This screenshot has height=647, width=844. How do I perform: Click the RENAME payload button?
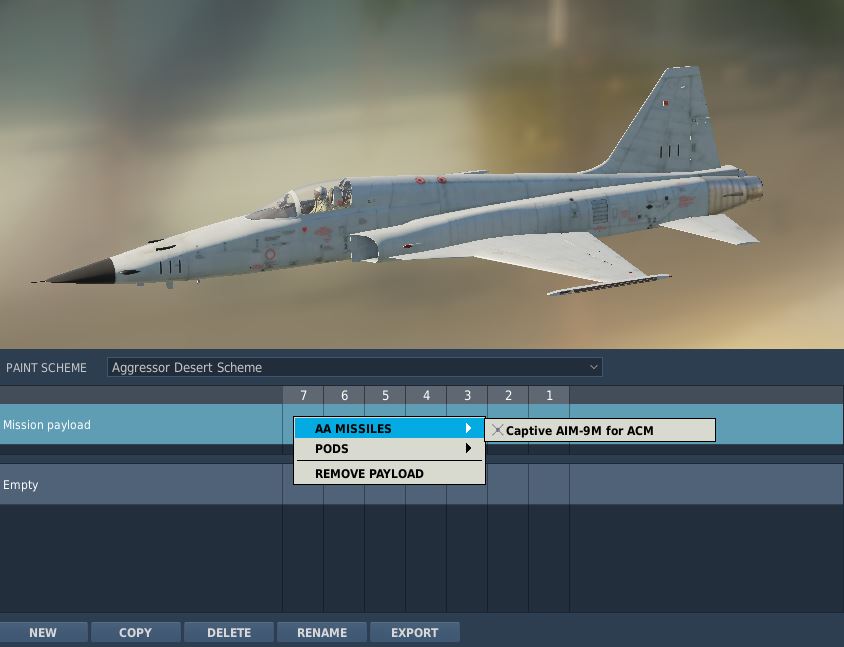click(x=322, y=632)
